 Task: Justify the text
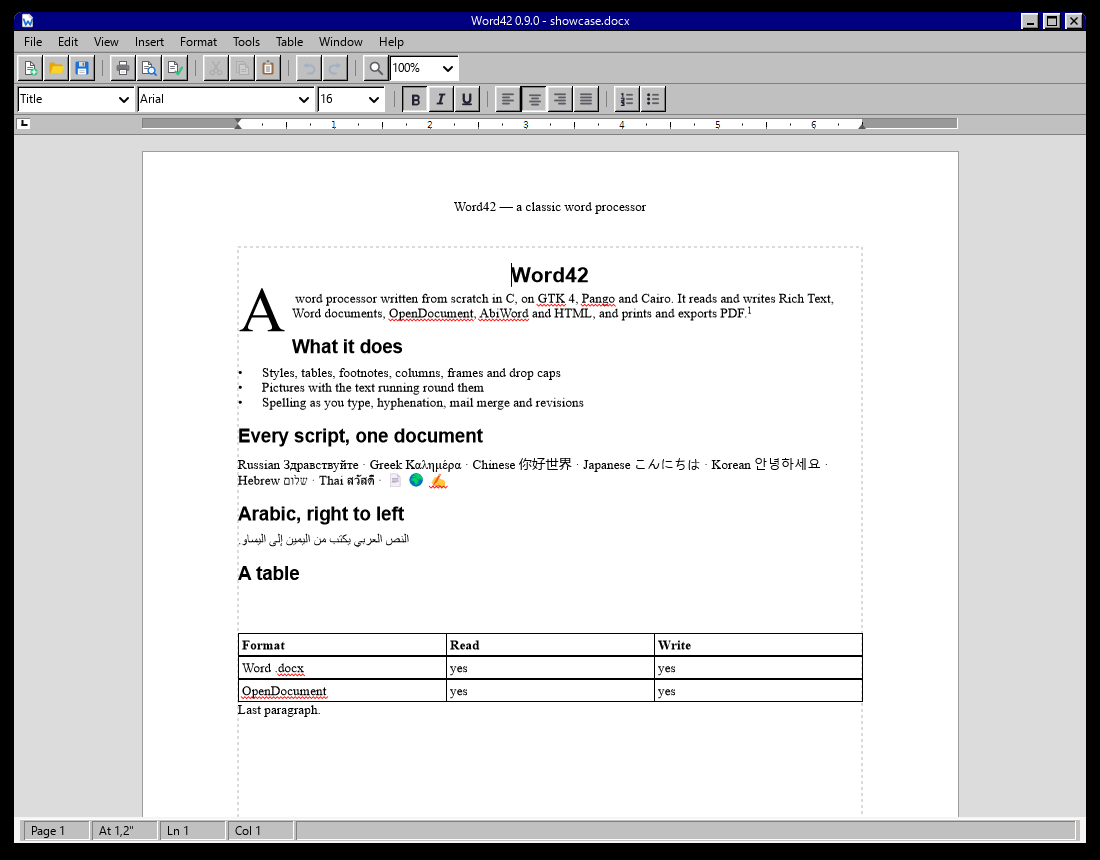click(x=586, y=99)
